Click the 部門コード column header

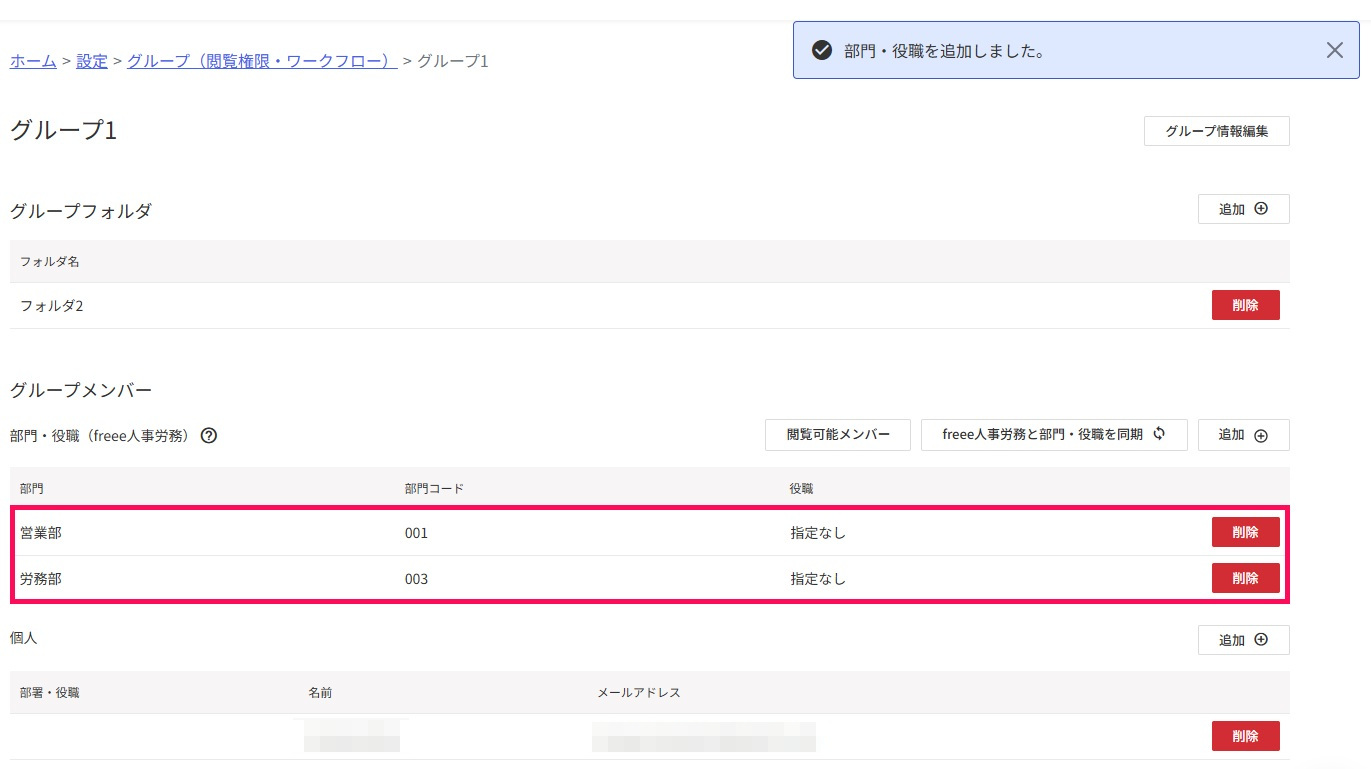(x=434, y=489)
